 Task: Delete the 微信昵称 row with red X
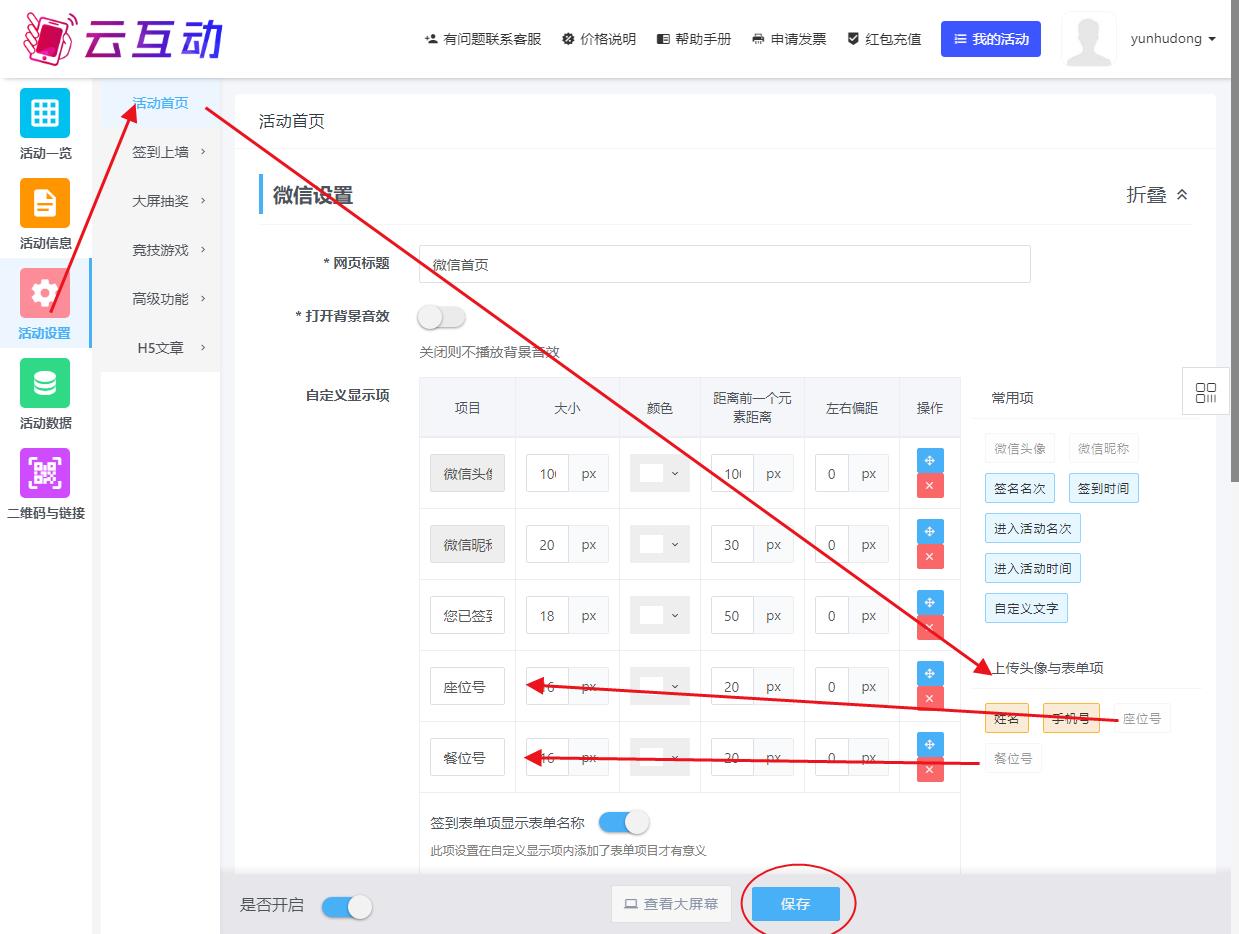[929, 557]
